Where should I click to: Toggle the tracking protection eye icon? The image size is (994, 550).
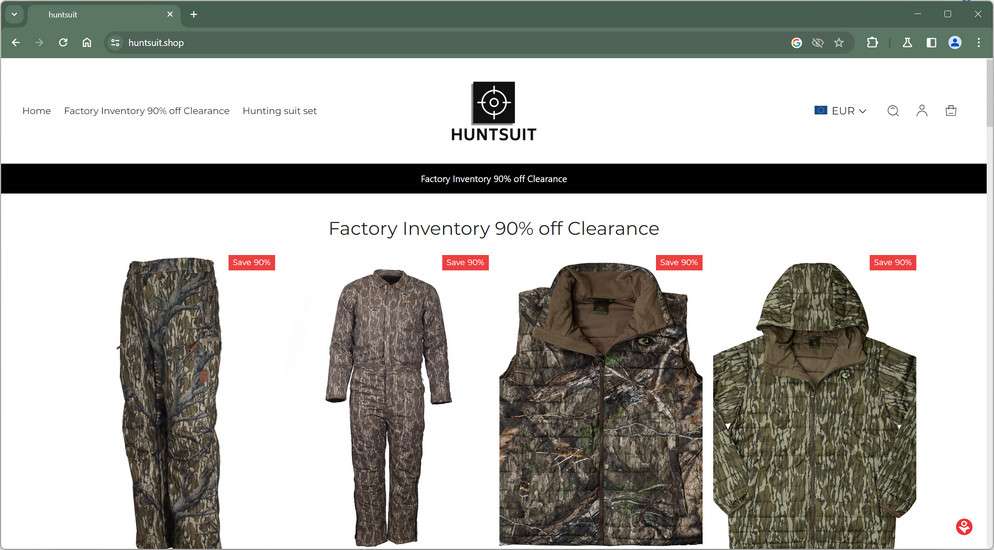tap(818, 42)
